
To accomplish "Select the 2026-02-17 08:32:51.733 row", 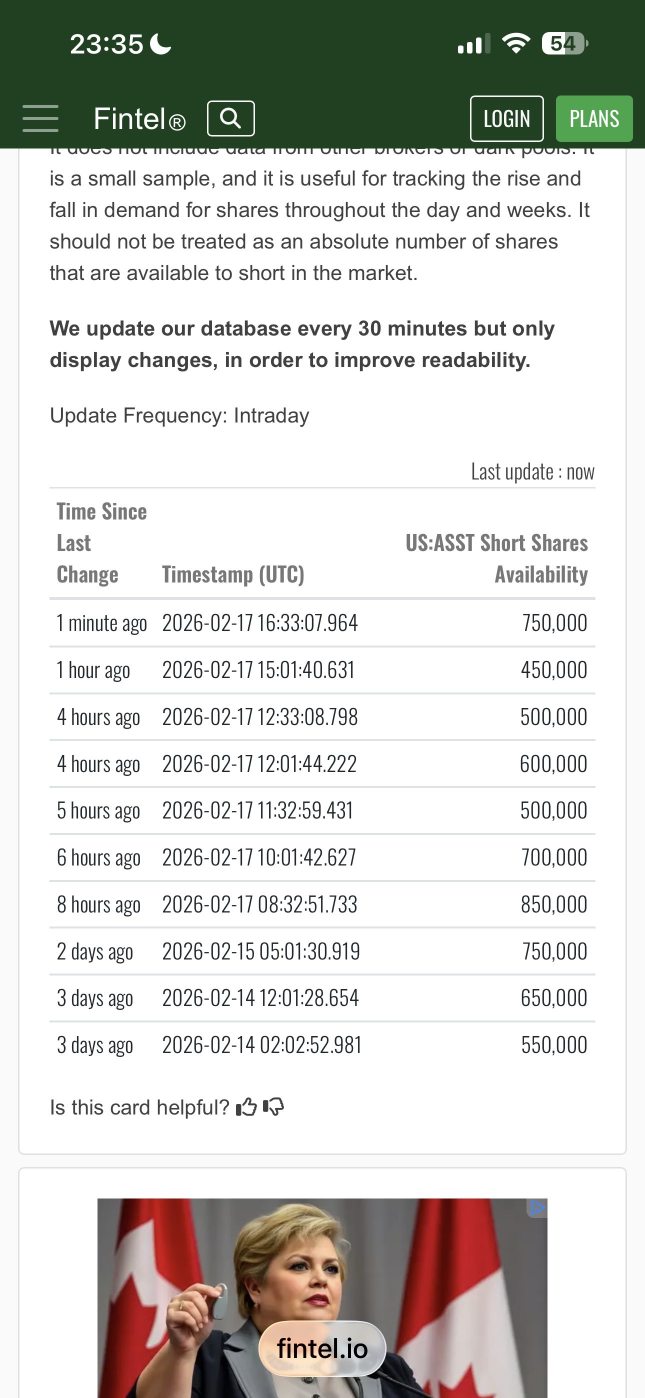I will [x=322, y=905].
